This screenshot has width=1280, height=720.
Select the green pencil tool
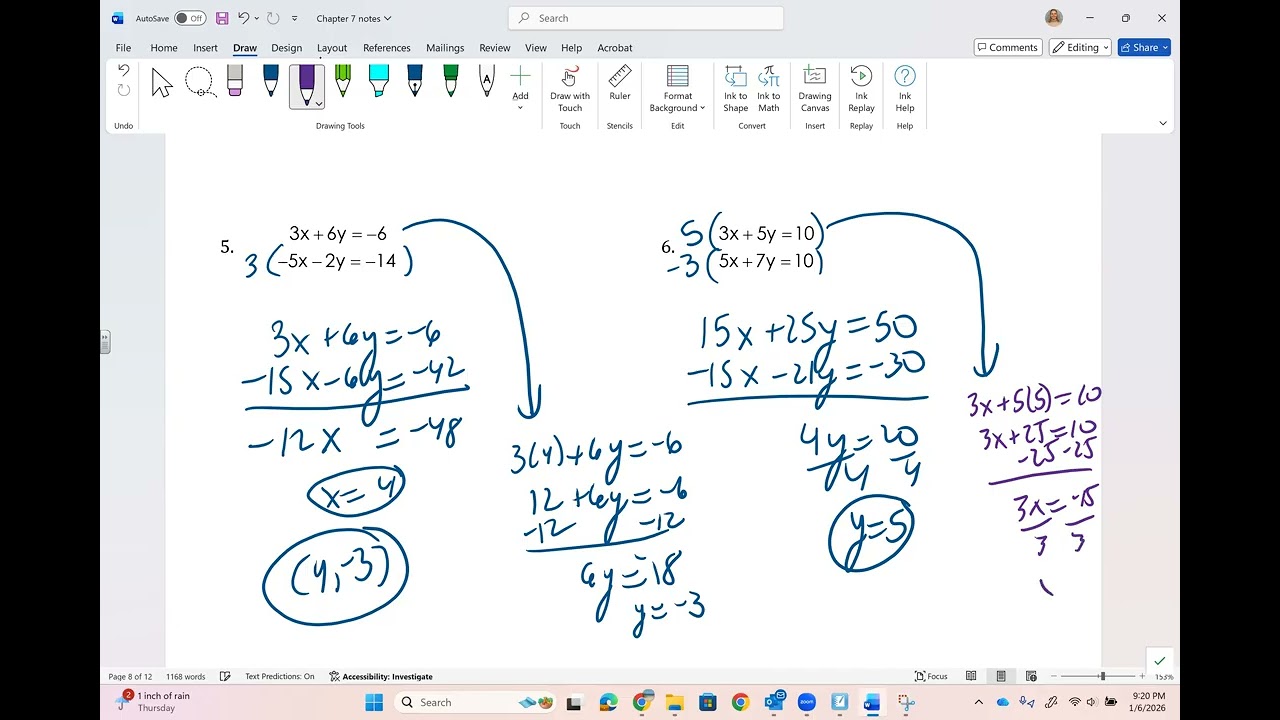pyautogui.click(x=343, y=81)
